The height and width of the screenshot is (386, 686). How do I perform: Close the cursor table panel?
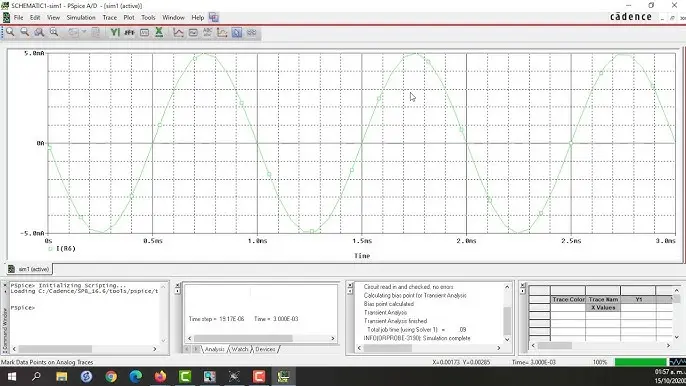click(522, 286)
